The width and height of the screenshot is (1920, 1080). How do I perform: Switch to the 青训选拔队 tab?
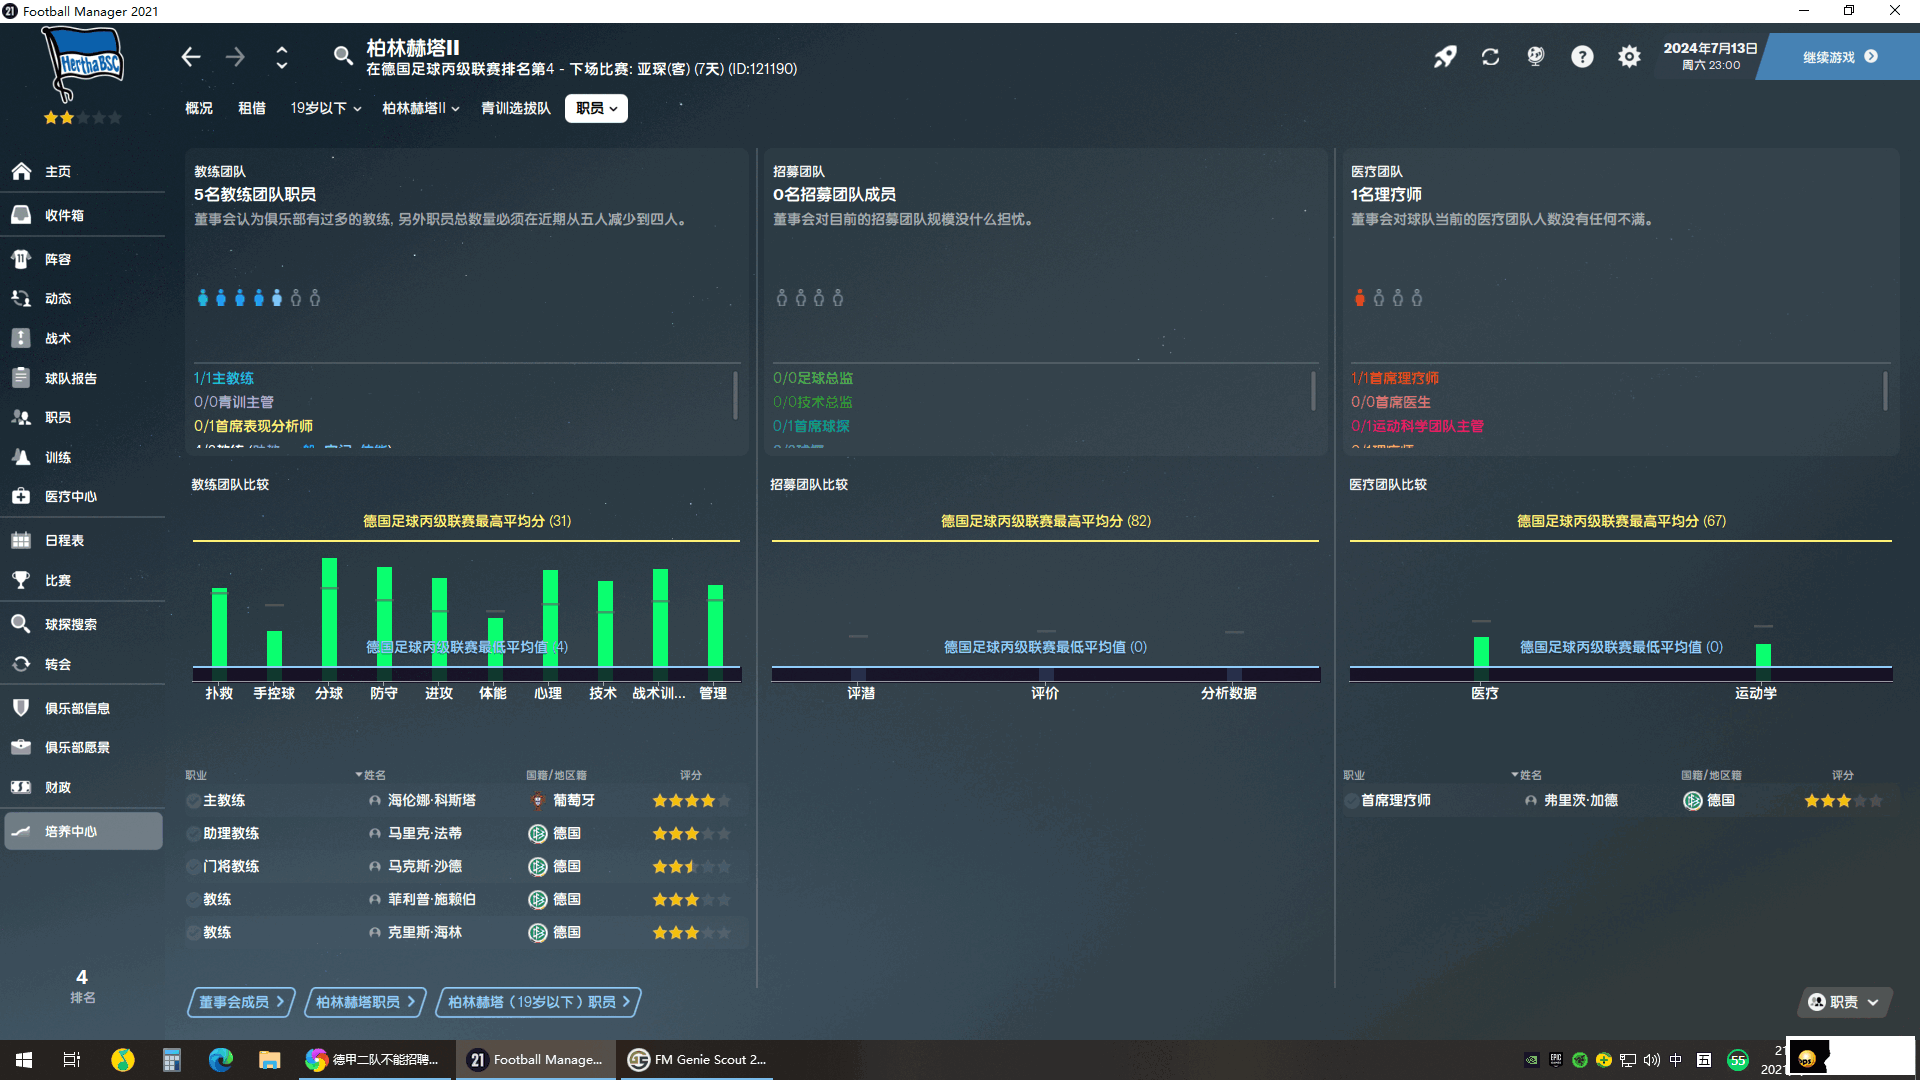[x=516, y=108]
